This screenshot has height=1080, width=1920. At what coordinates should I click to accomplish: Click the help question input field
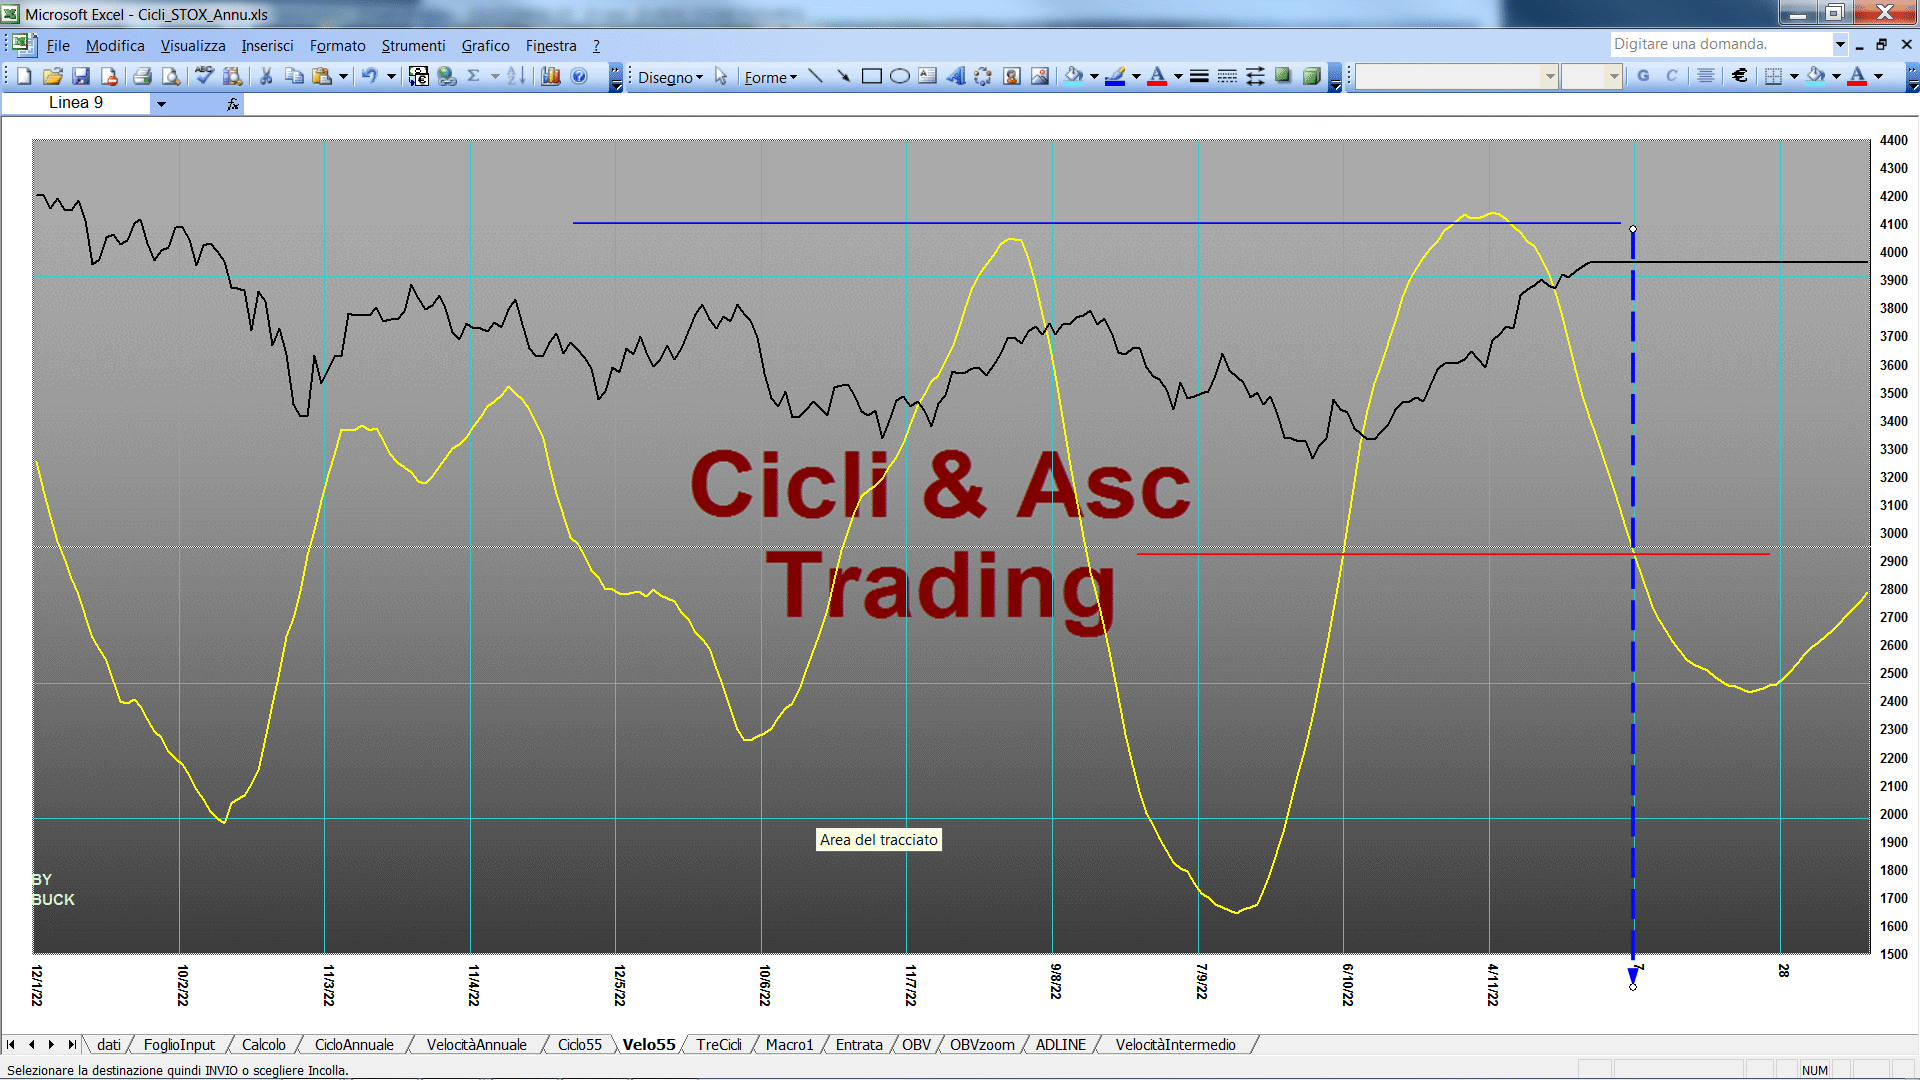(x=1720, y=44)
